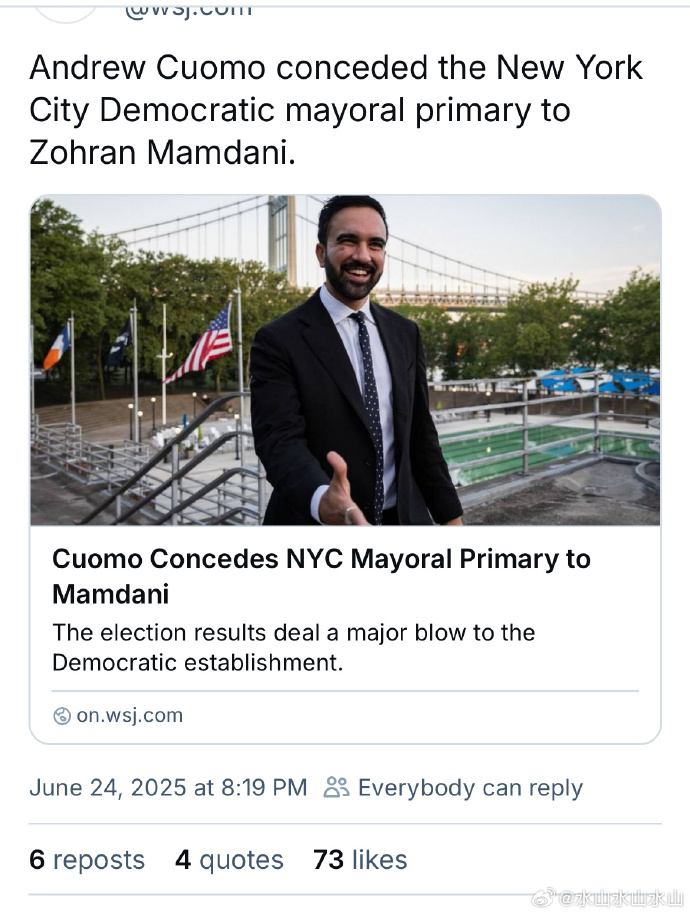The height and width of the screenshot is (914, 690).
Task: Click Zohran Mamdani's name in post text
Action: click(157, 152)
